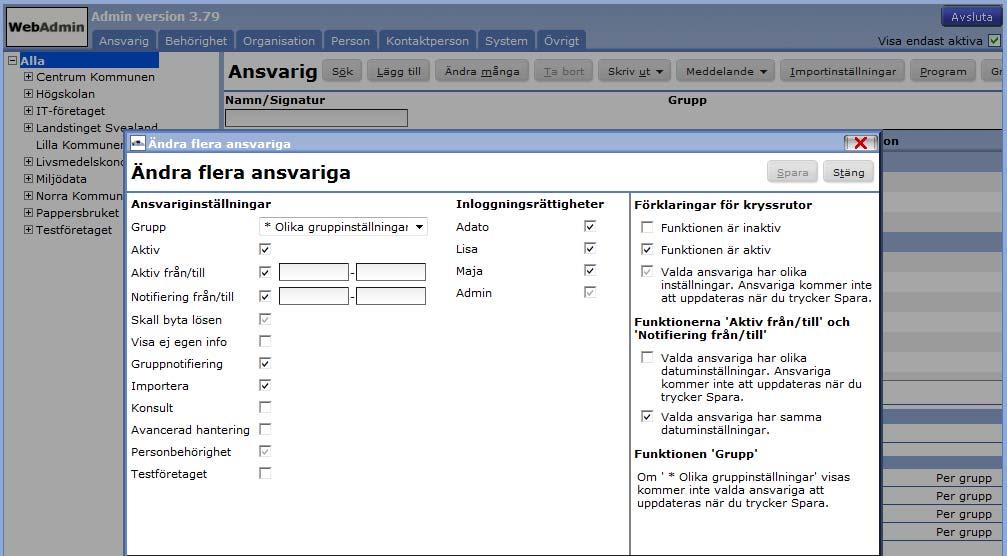Toggle the Maja login rights checkbox
This screenshot has width=1007, height=556.
coord(590,270)
